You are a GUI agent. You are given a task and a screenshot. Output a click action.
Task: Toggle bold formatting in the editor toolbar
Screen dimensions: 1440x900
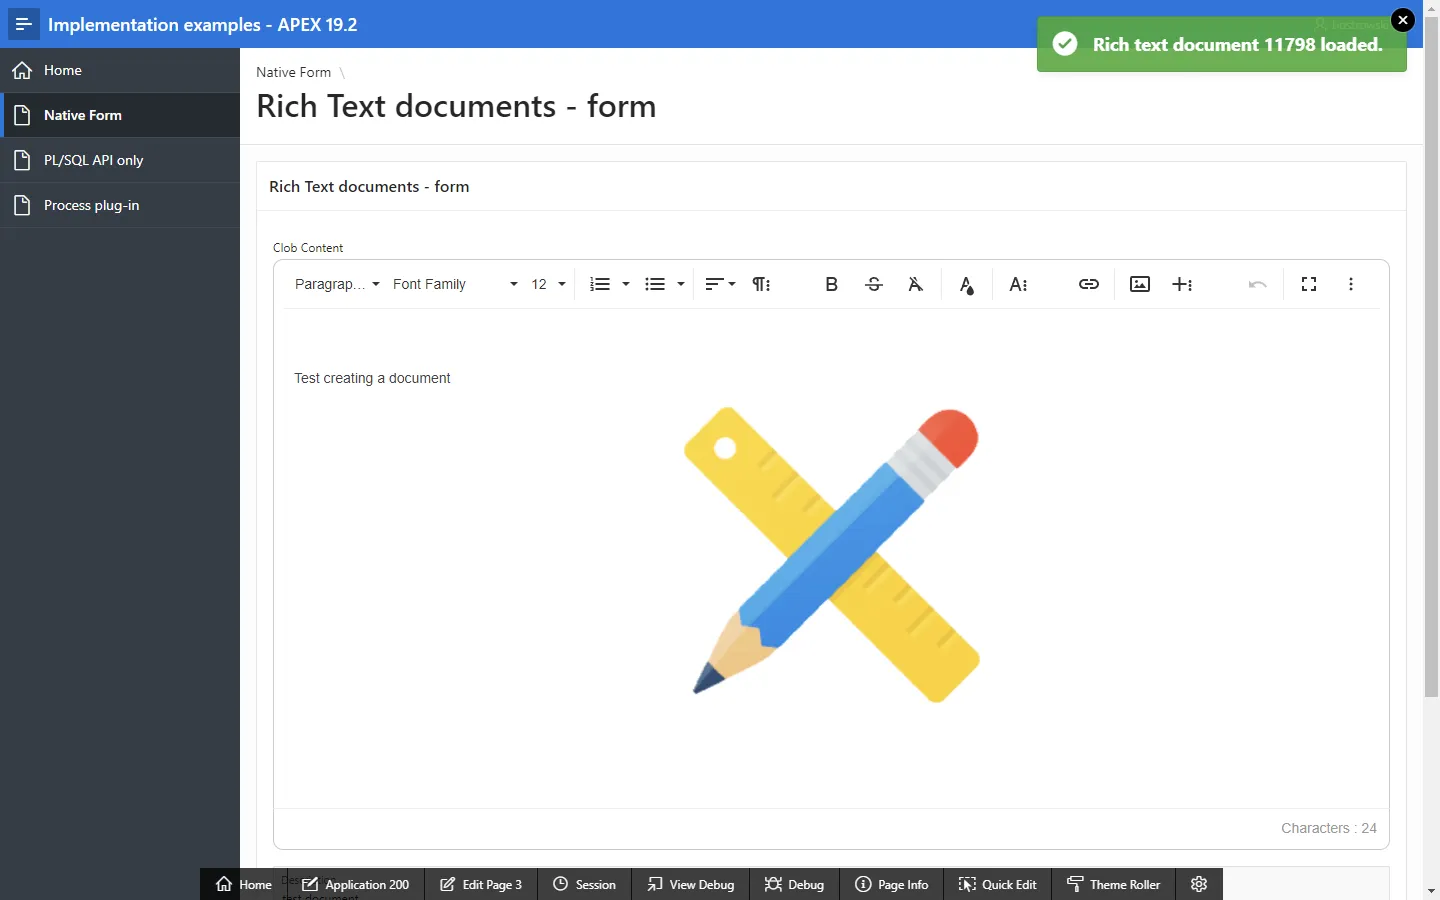831,284
